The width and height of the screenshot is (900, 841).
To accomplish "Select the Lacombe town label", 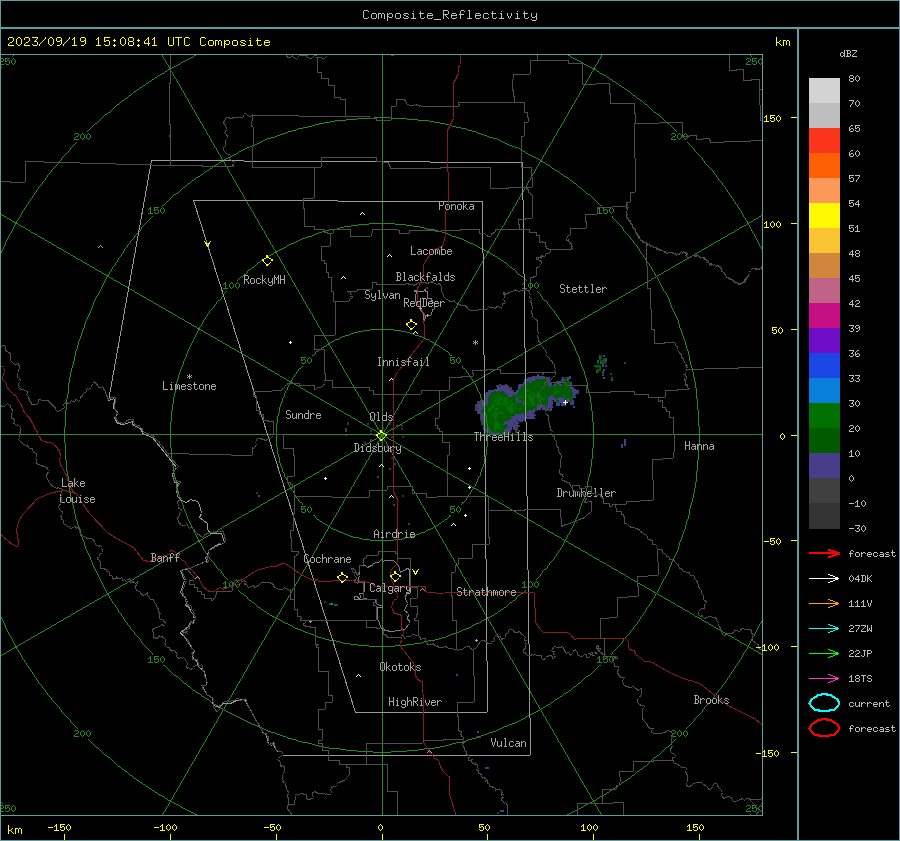I will point(431,251).
